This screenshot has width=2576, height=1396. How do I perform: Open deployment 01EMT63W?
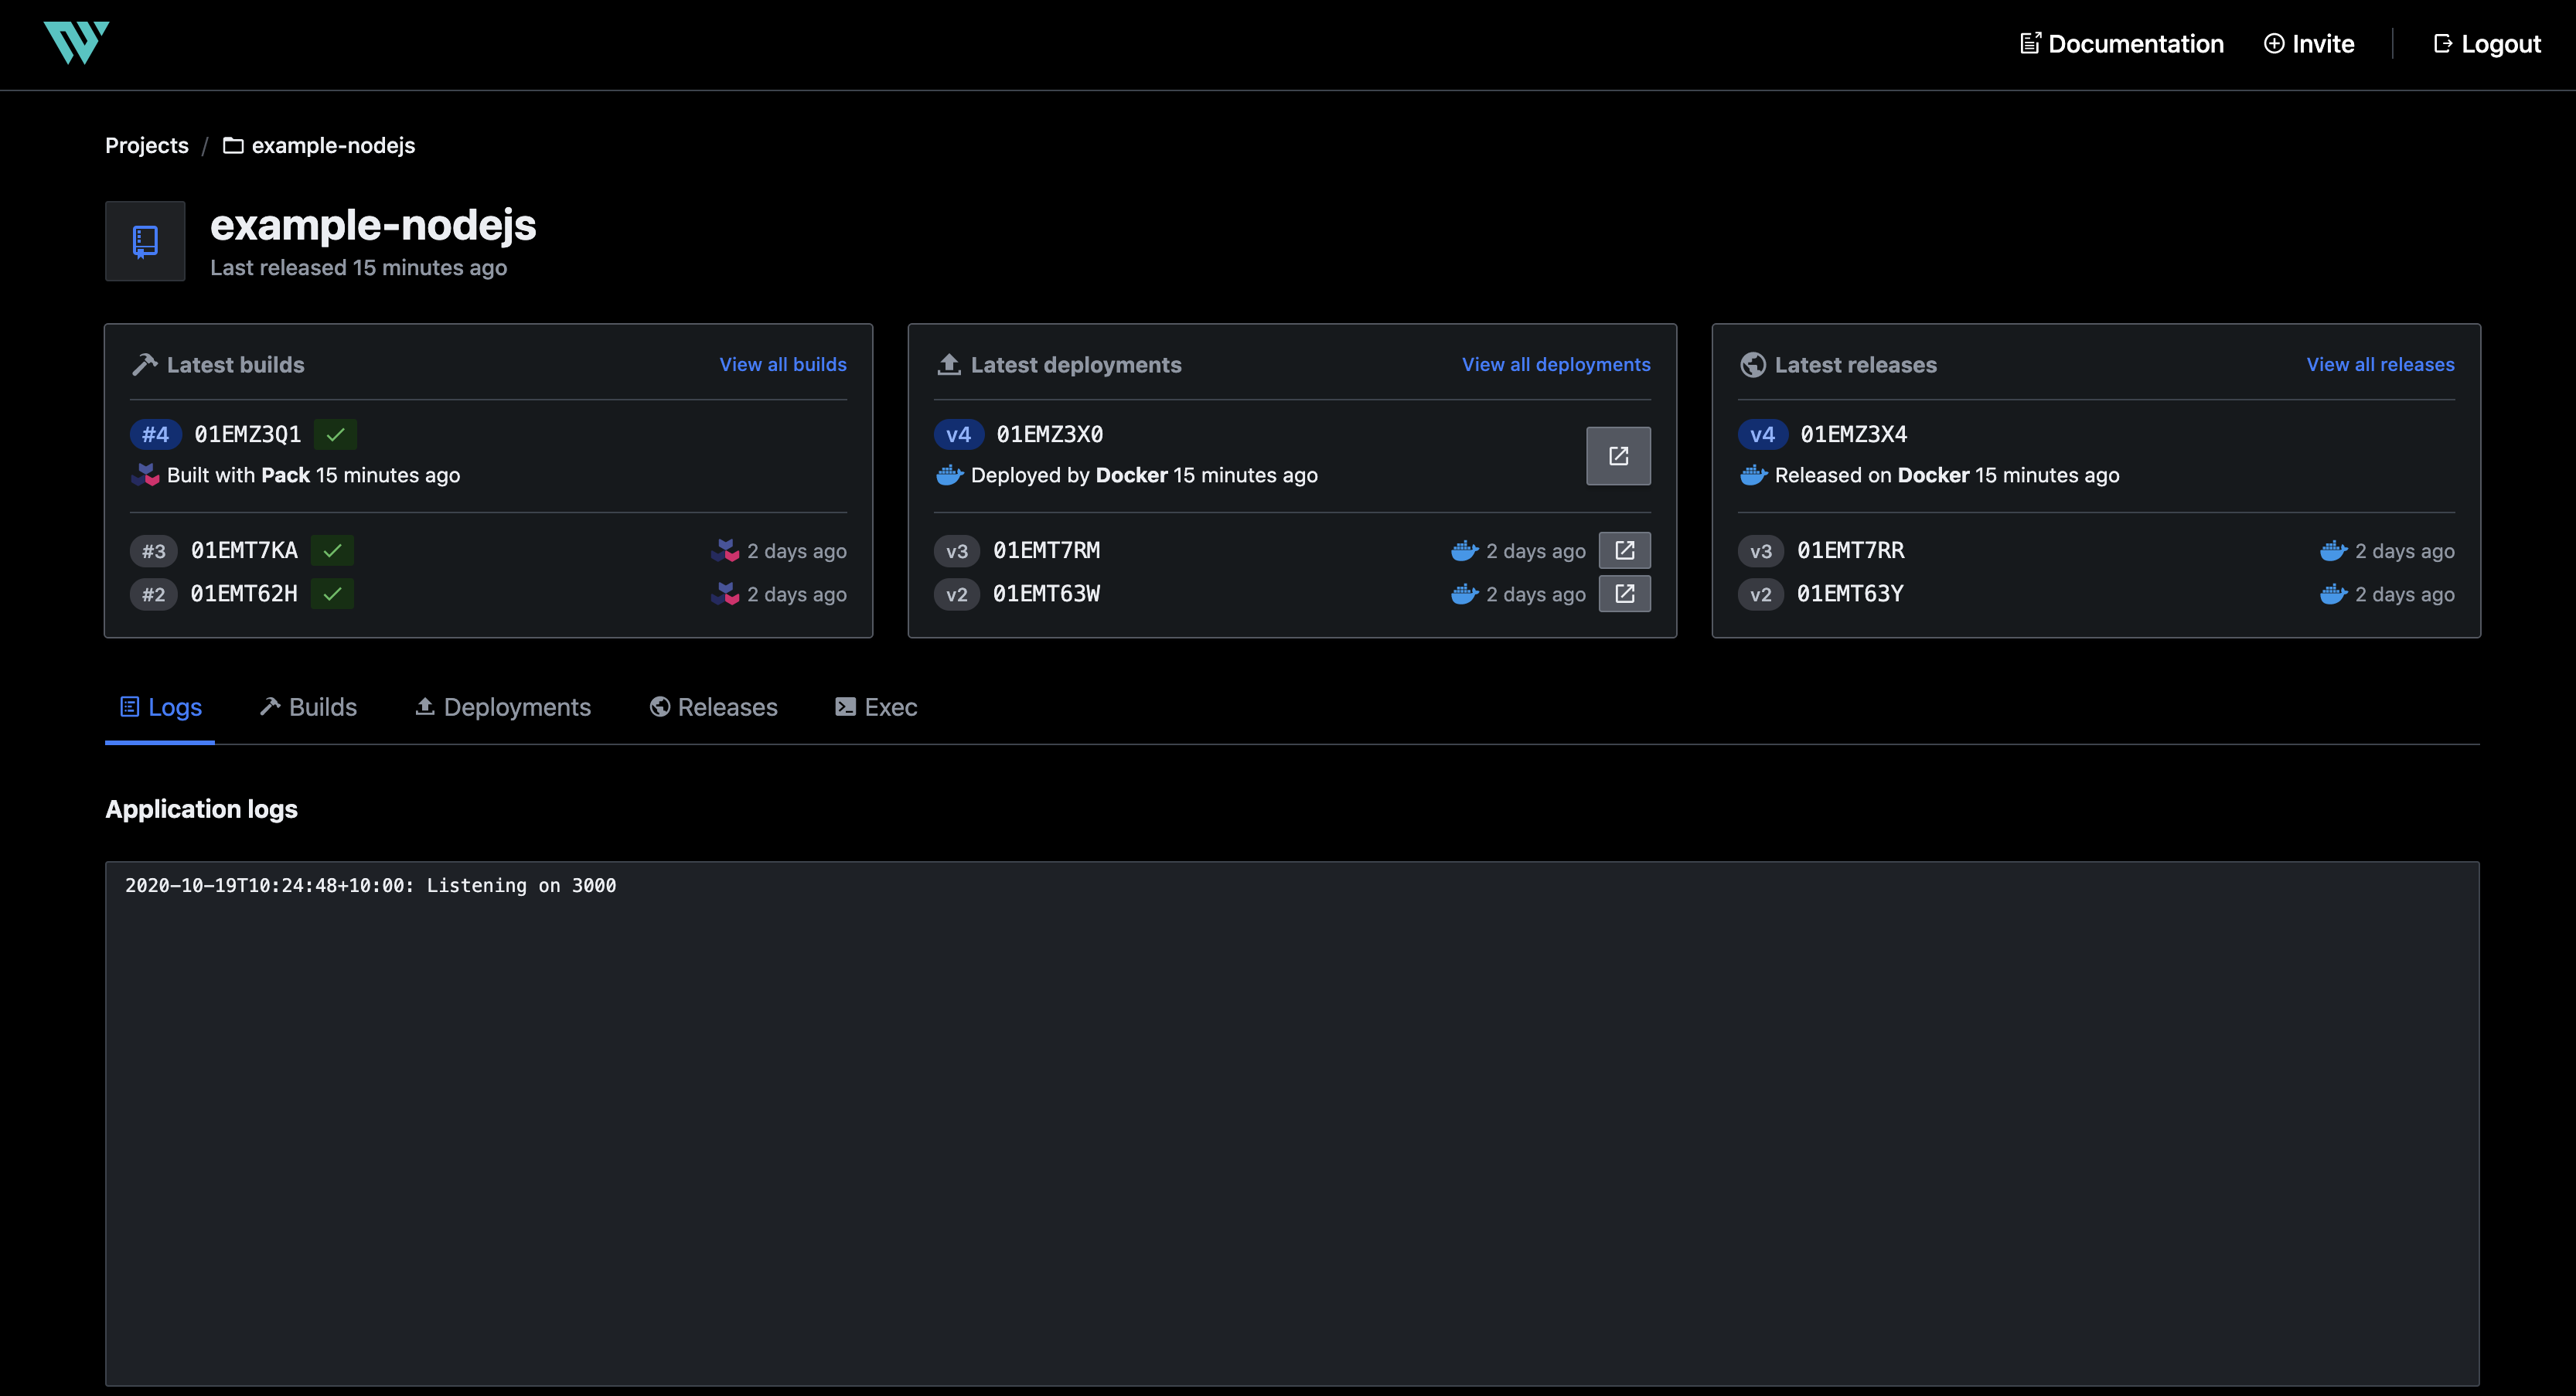[x=1046, y=593]
